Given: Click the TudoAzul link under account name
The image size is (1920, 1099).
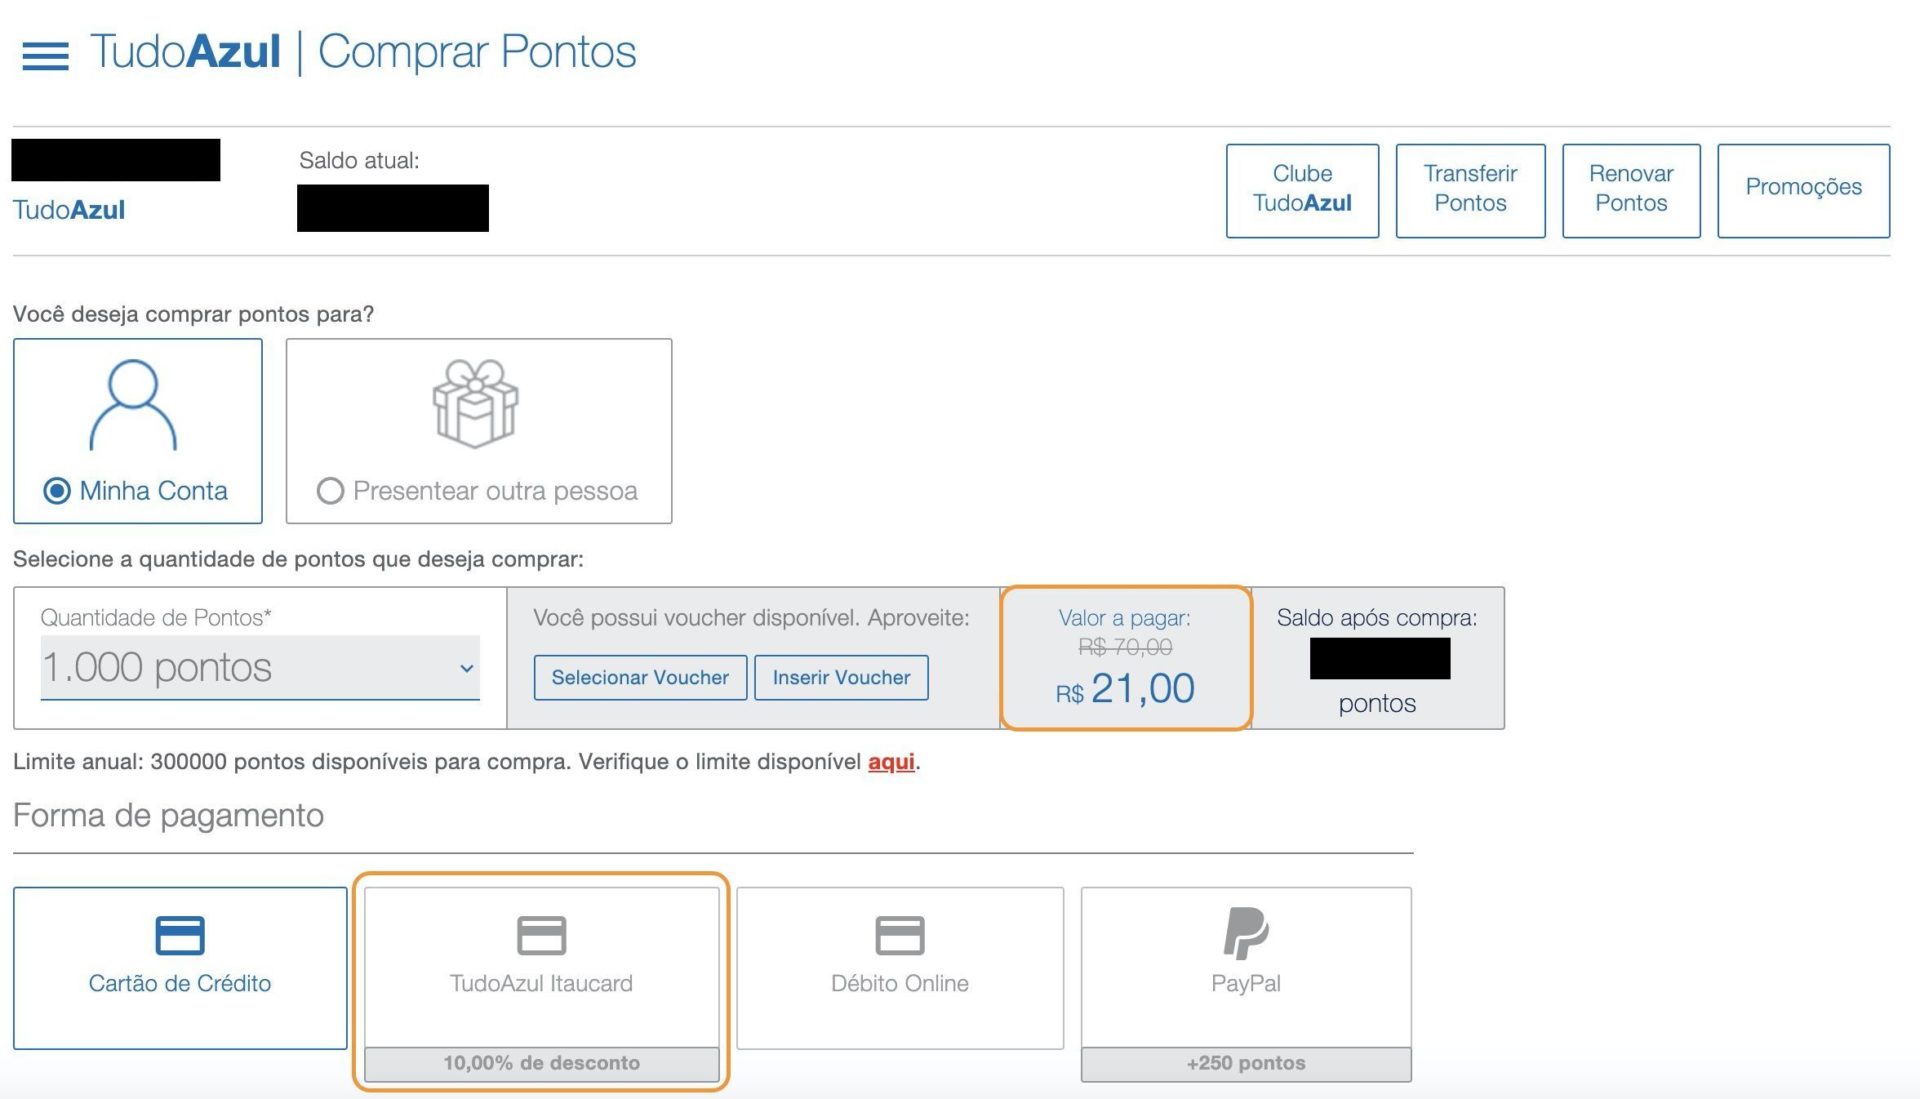Looking at the screenshot, I should click(69, 210).
